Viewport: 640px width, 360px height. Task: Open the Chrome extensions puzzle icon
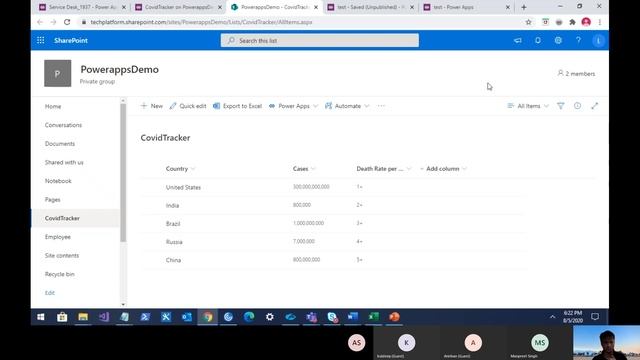(572, 22)
